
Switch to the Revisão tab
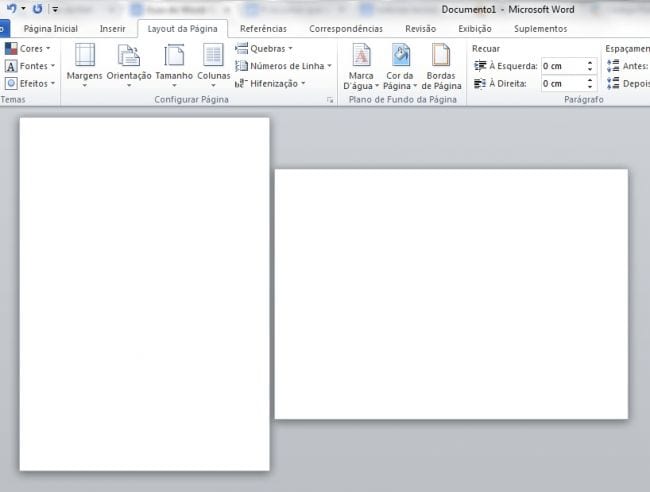coord(420,29)
